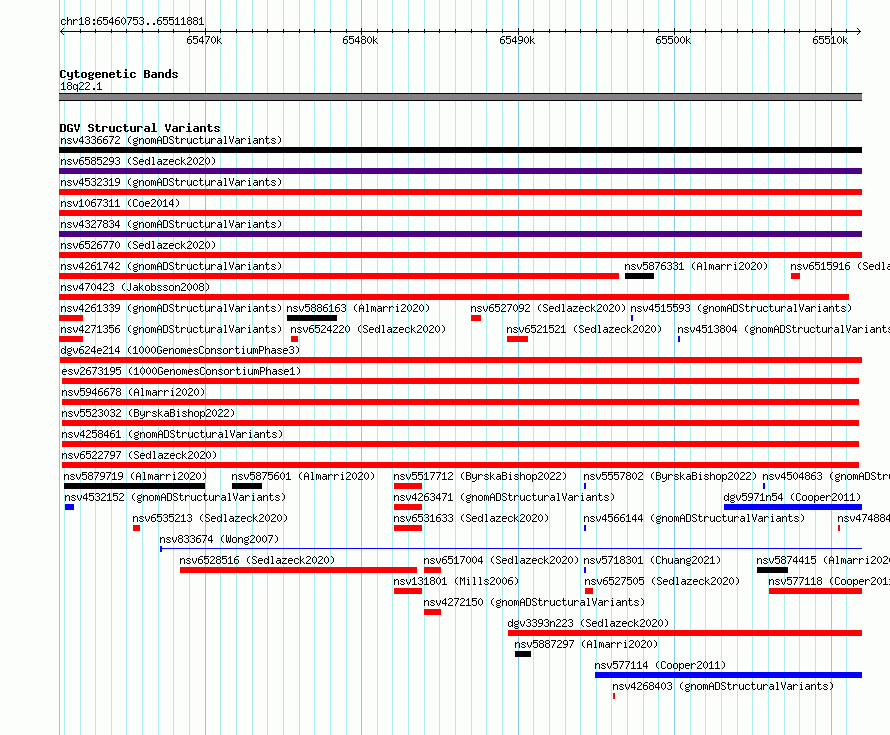Select nsv577118 (Cooper2011) red bar
890x735 pixels.
click(x=816, y=591)
